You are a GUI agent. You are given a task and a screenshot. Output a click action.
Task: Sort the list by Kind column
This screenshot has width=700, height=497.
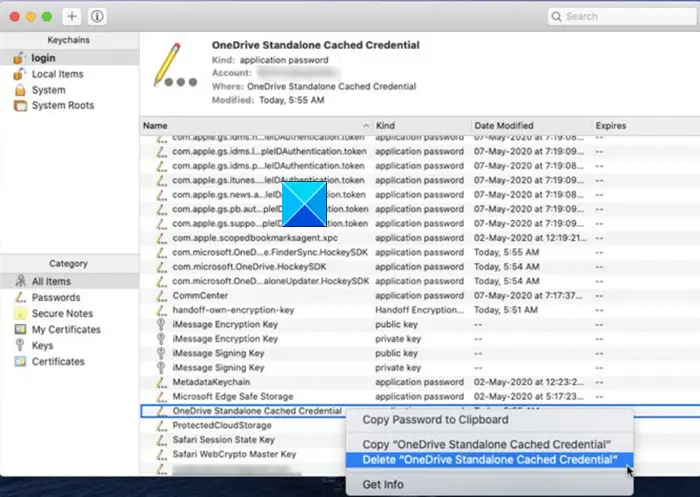421,126
